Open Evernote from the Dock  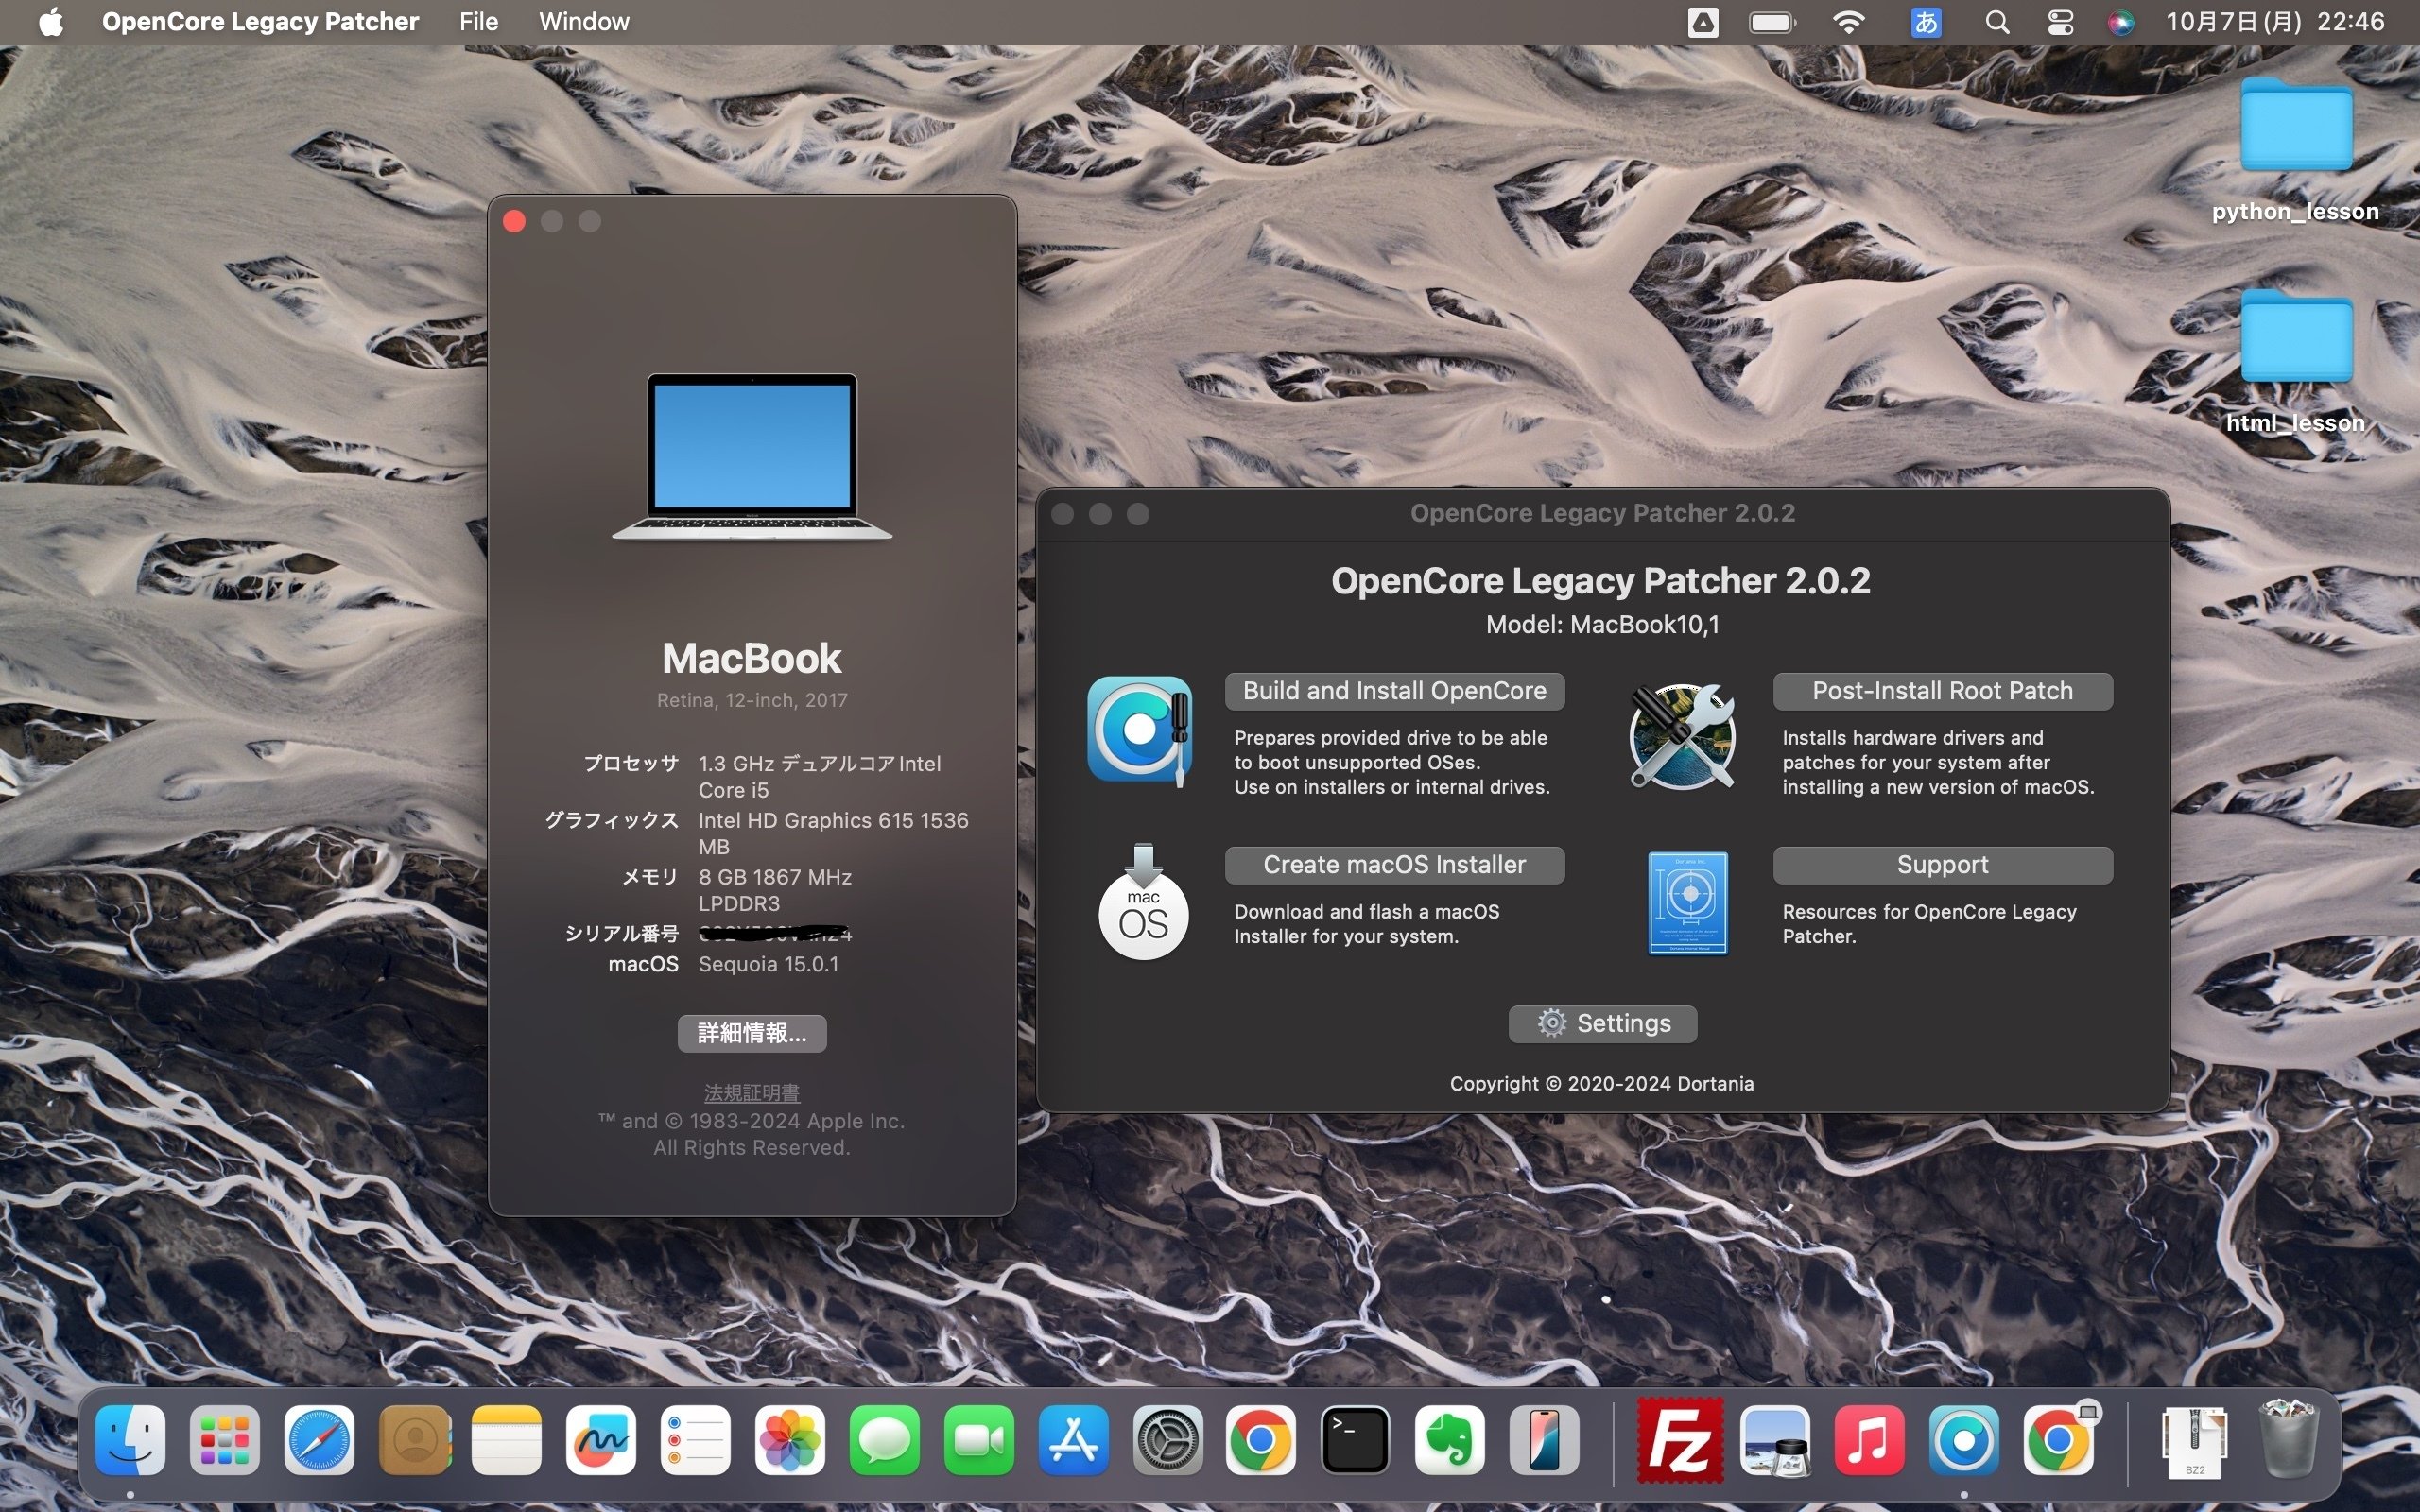pyautogui.click(x=1449, y=1440)
